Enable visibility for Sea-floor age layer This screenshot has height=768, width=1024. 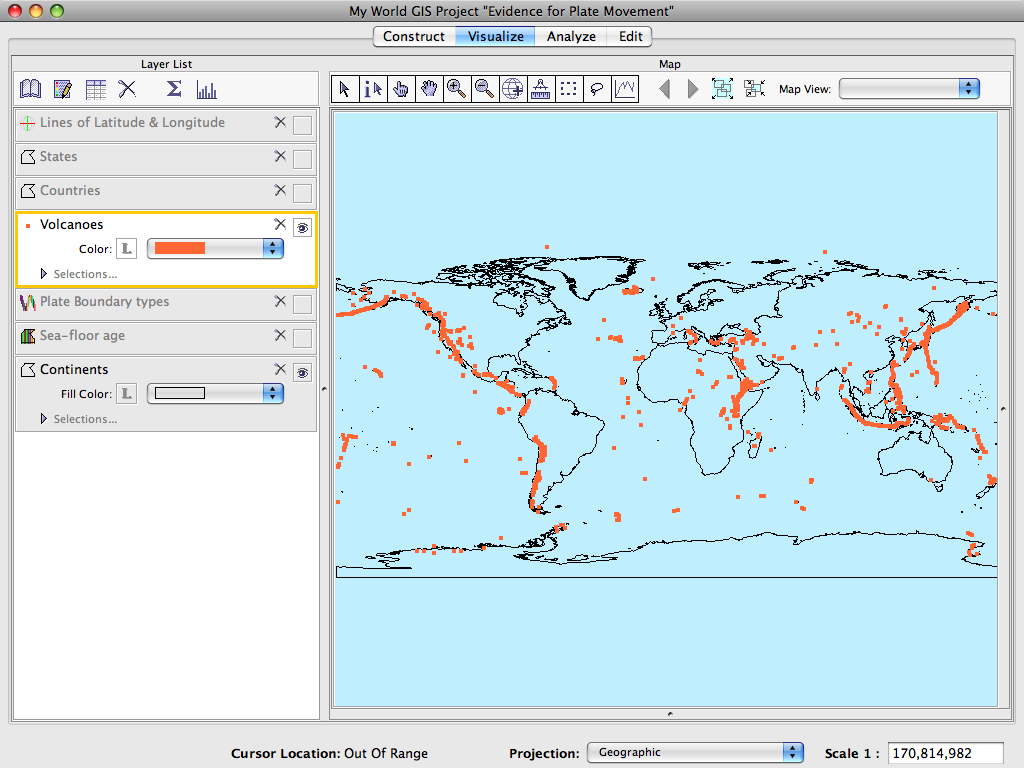point(302,339)
